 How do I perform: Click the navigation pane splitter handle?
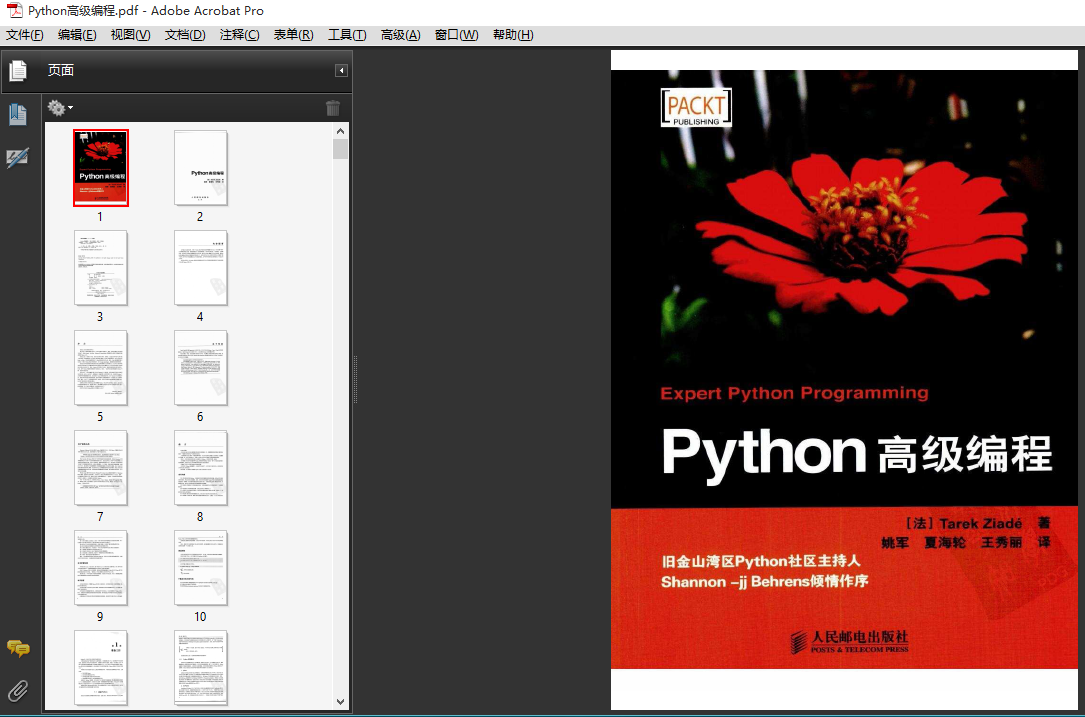click(356, 379)
